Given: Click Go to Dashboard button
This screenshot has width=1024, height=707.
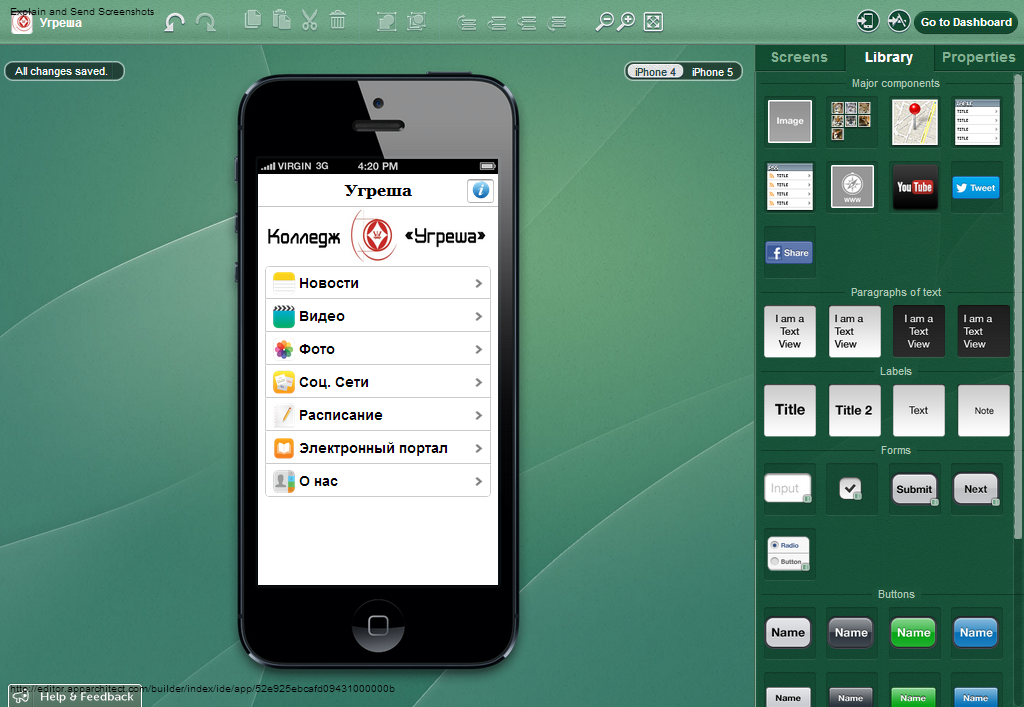Looking at the screenshot, I should [966, 22].
